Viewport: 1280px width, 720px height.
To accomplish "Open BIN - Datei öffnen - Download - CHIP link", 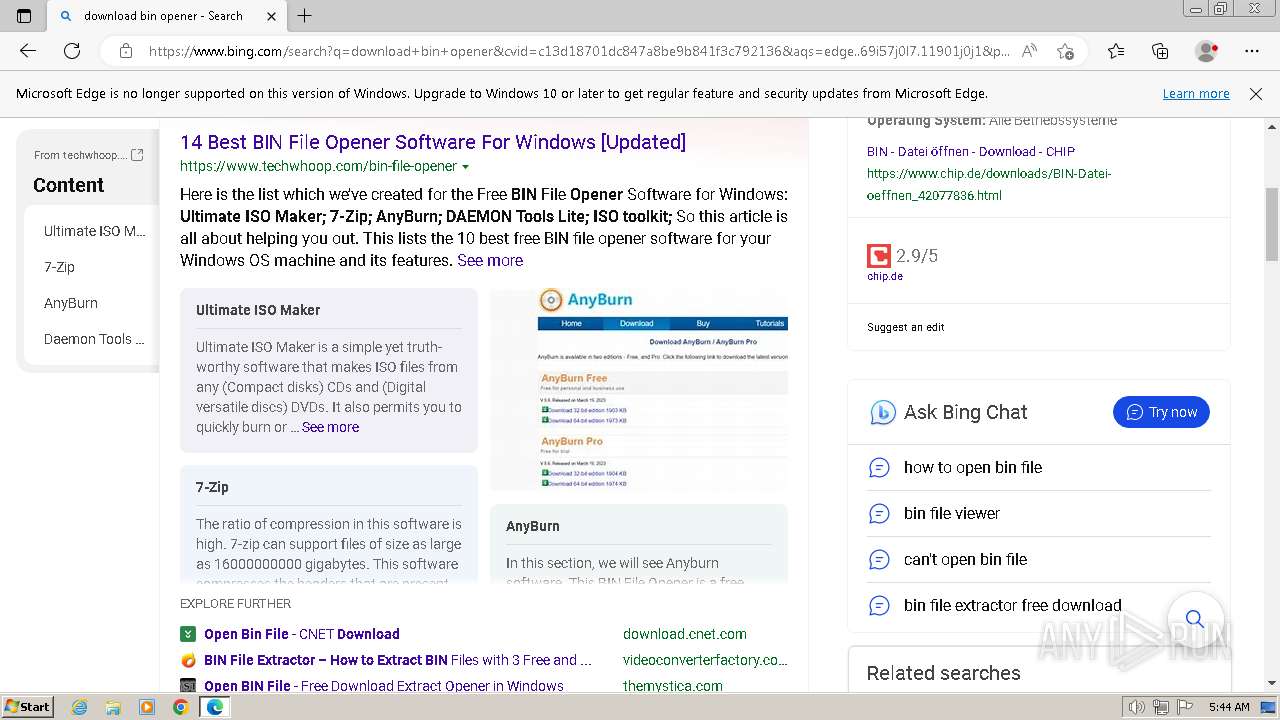I will [x=971, y=152].
